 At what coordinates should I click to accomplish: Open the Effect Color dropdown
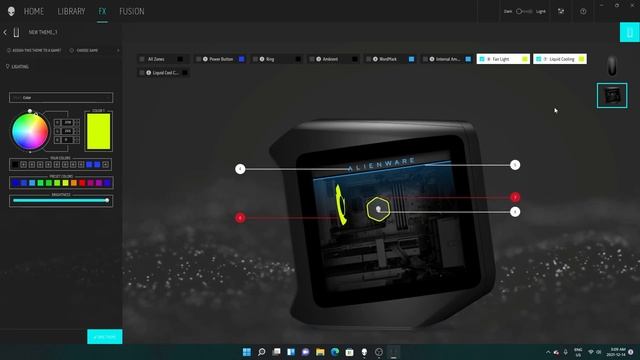click(61, 98)
